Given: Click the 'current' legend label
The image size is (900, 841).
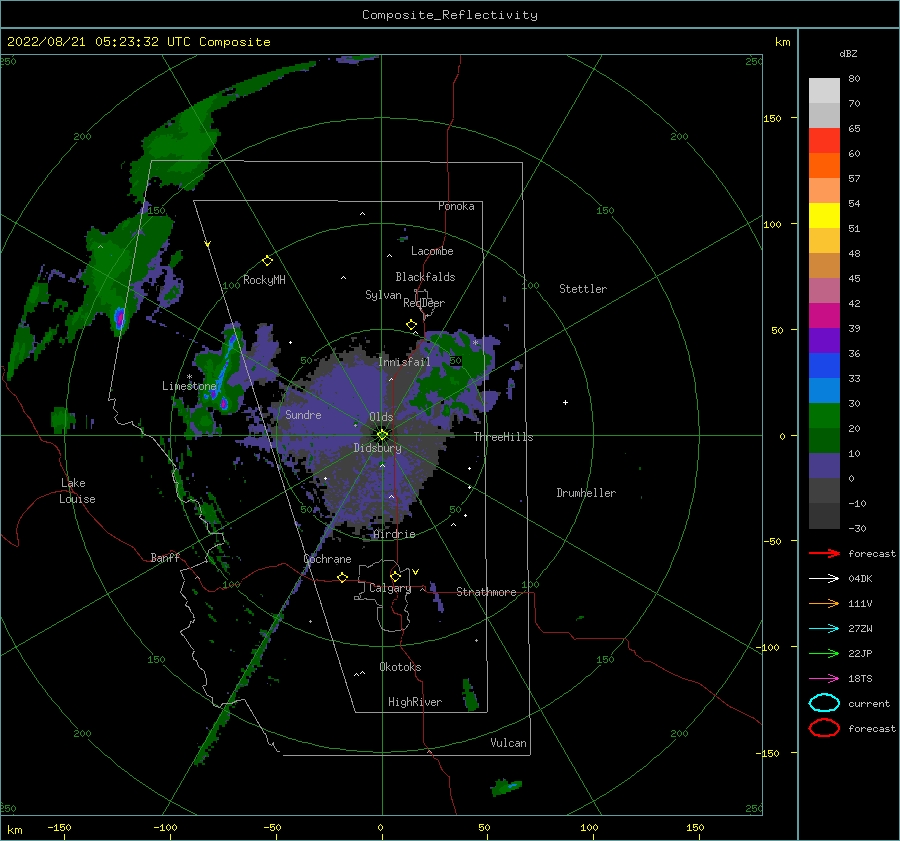Looking at the screenshot, I should (x=869, y=703).
